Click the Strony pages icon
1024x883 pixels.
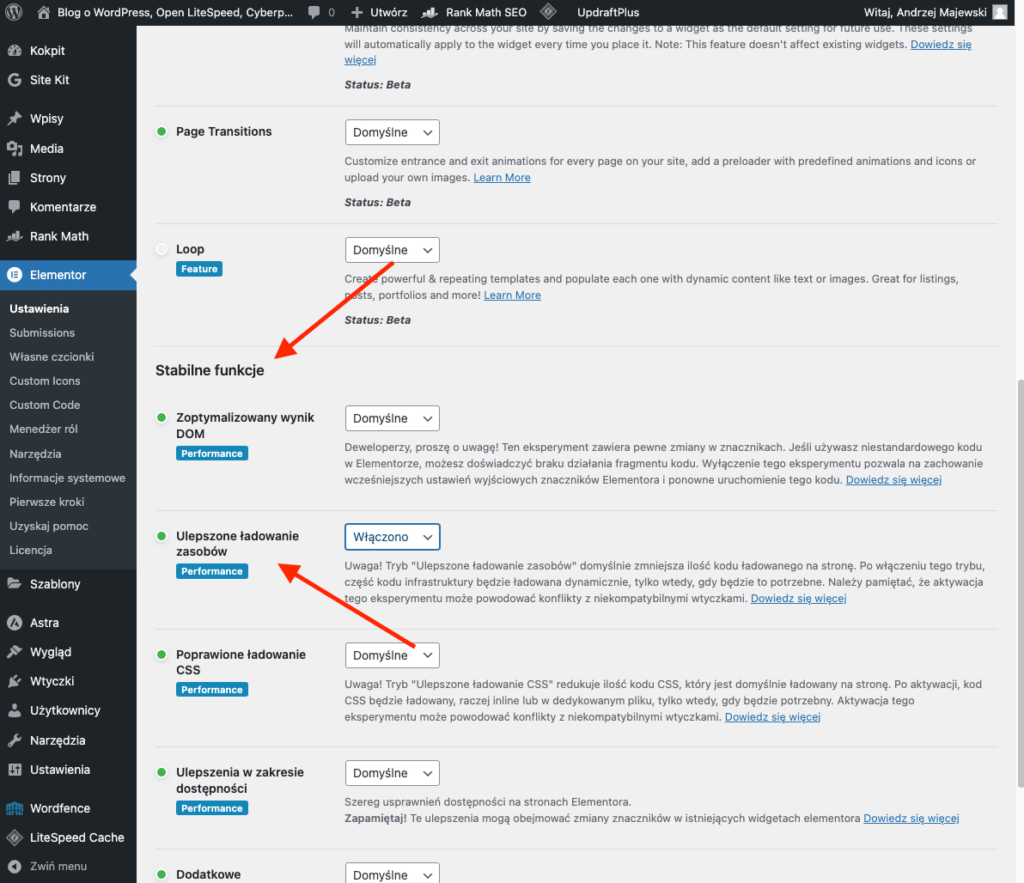(x=14, y=178)
